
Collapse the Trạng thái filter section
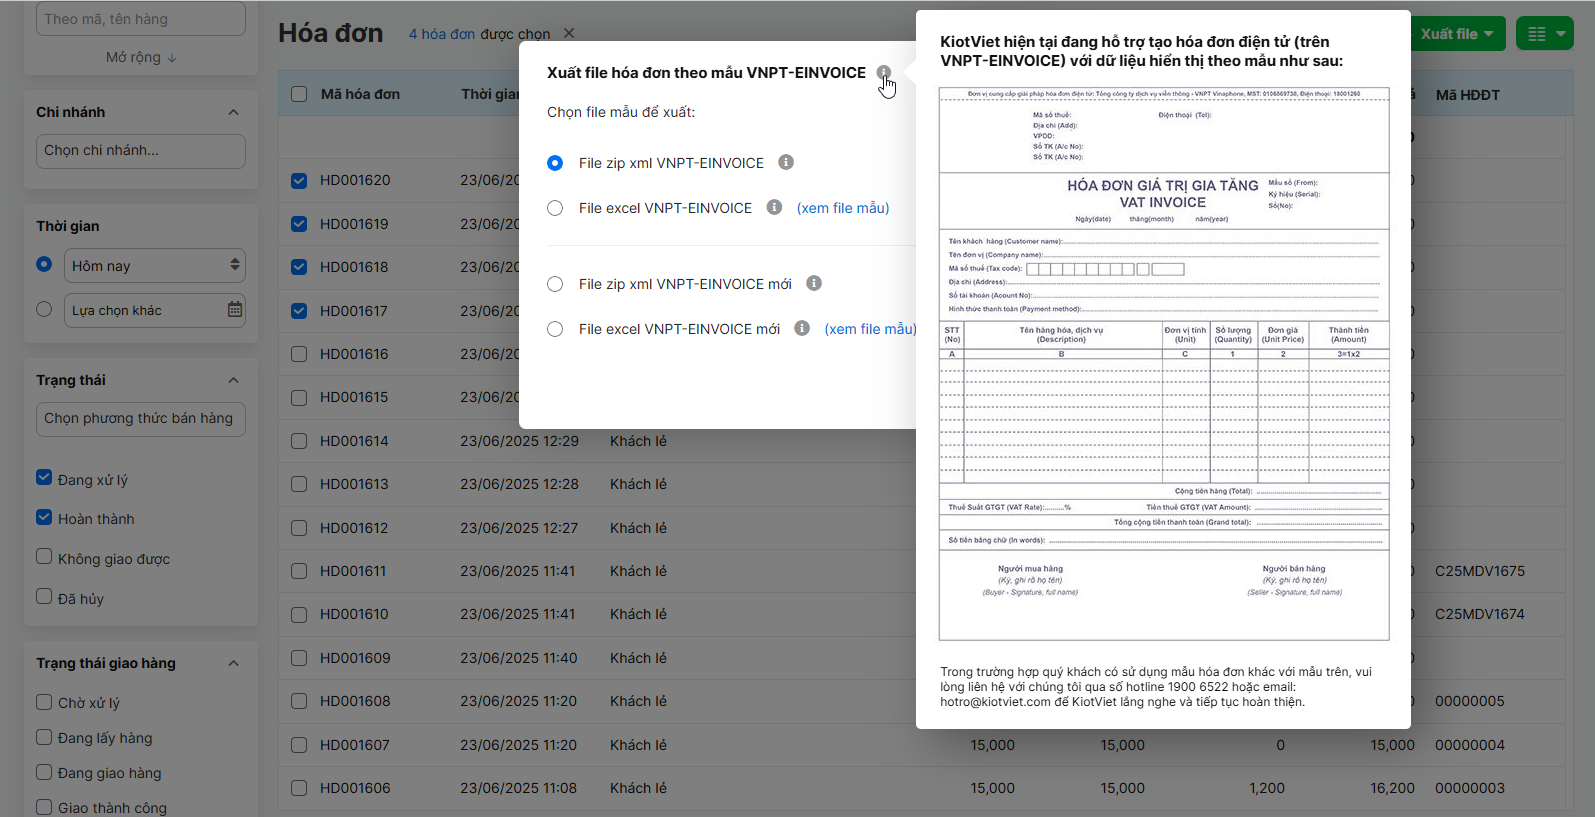tap(233, 380)
